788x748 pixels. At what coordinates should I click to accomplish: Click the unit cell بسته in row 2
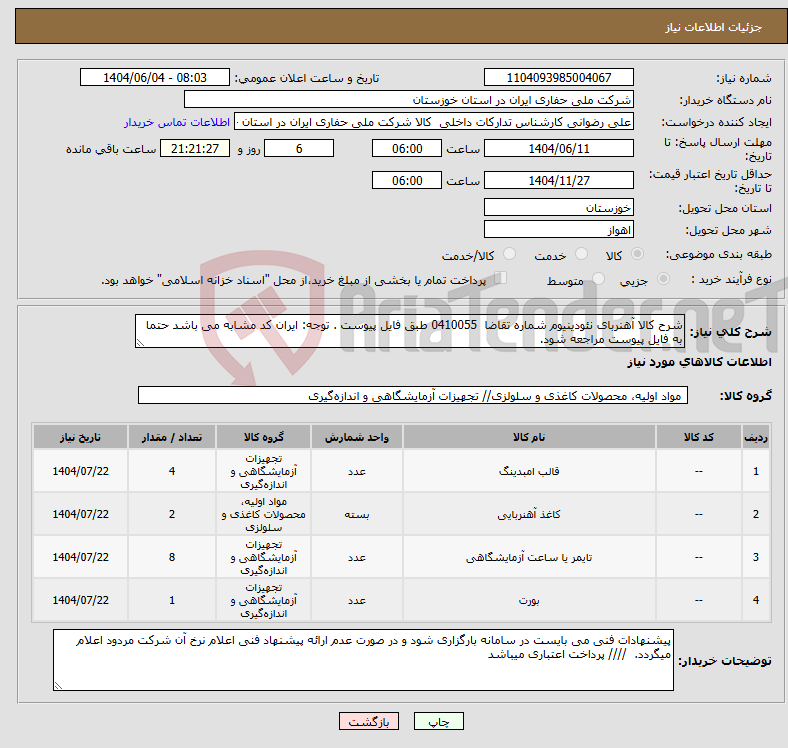pos(356,514)
